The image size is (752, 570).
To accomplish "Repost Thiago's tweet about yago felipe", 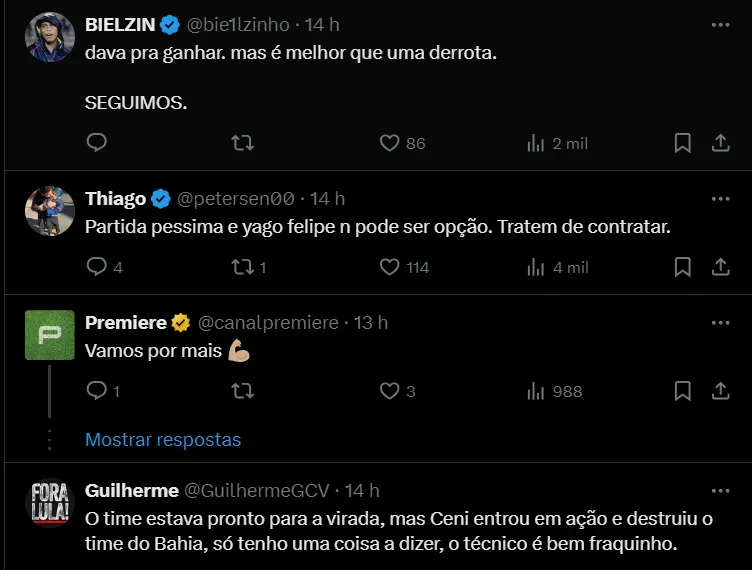I will tap(242, 267).
